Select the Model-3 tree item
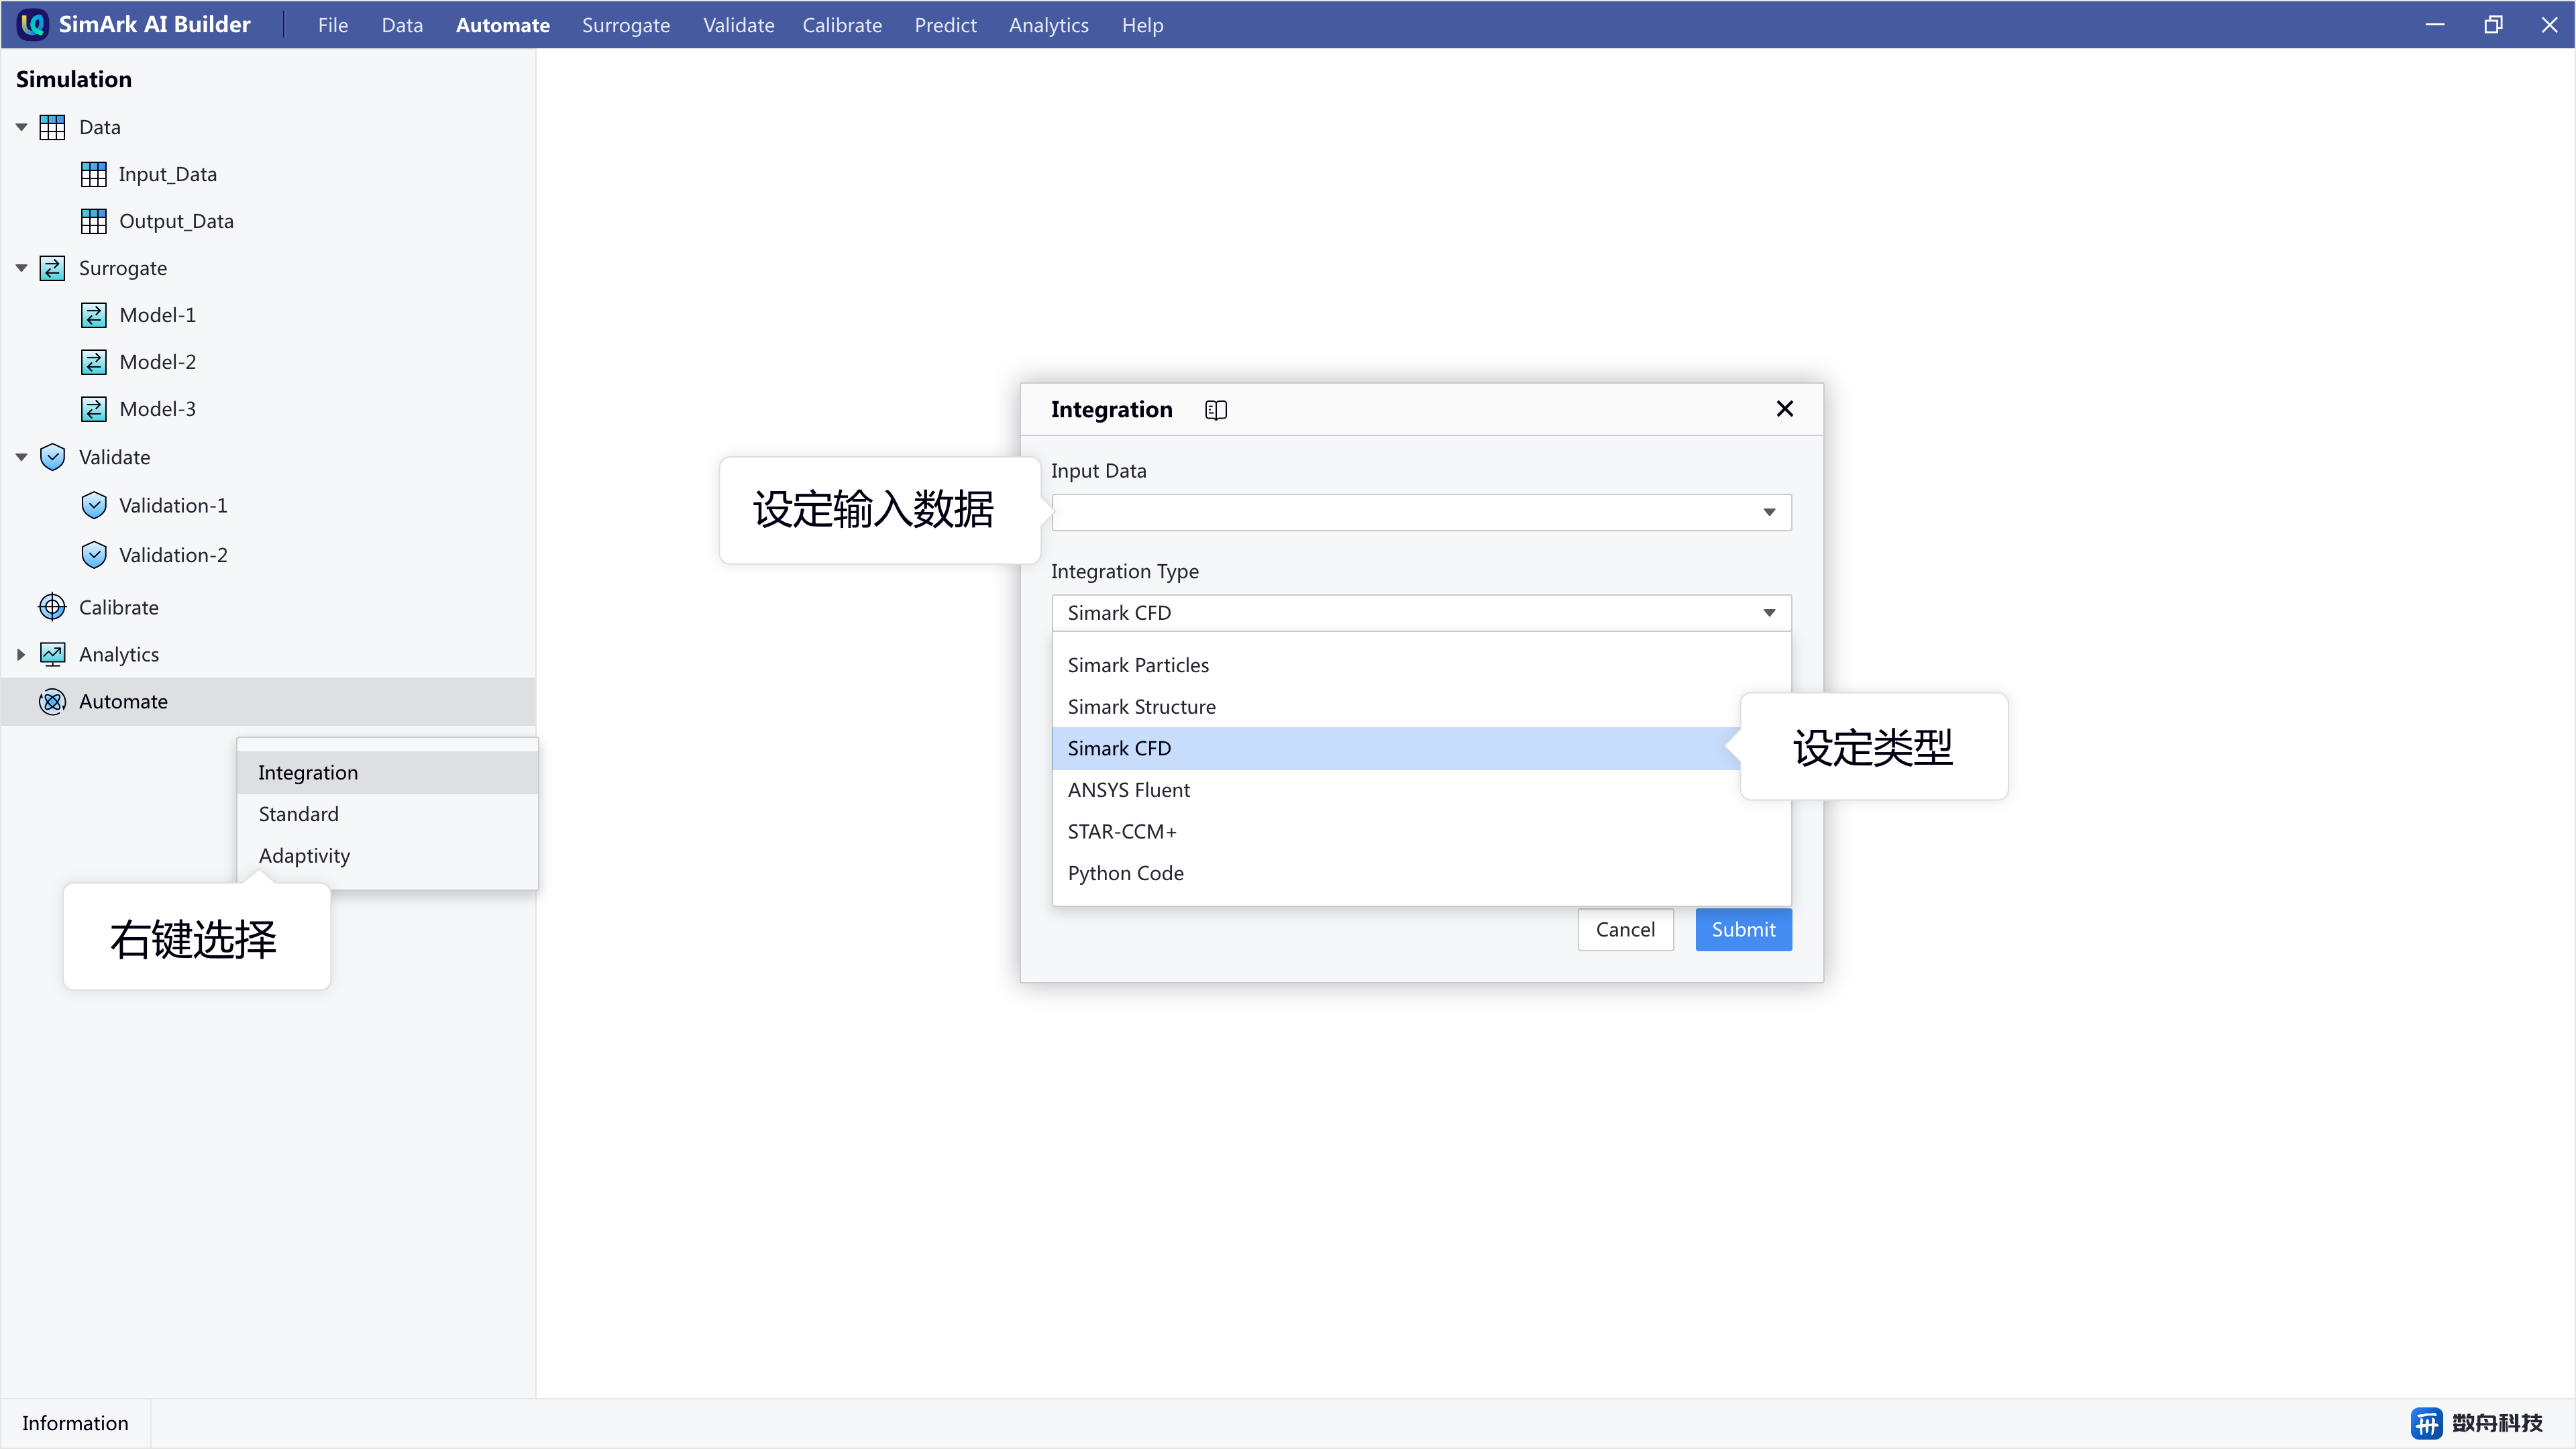 click(x=157, y=409)
